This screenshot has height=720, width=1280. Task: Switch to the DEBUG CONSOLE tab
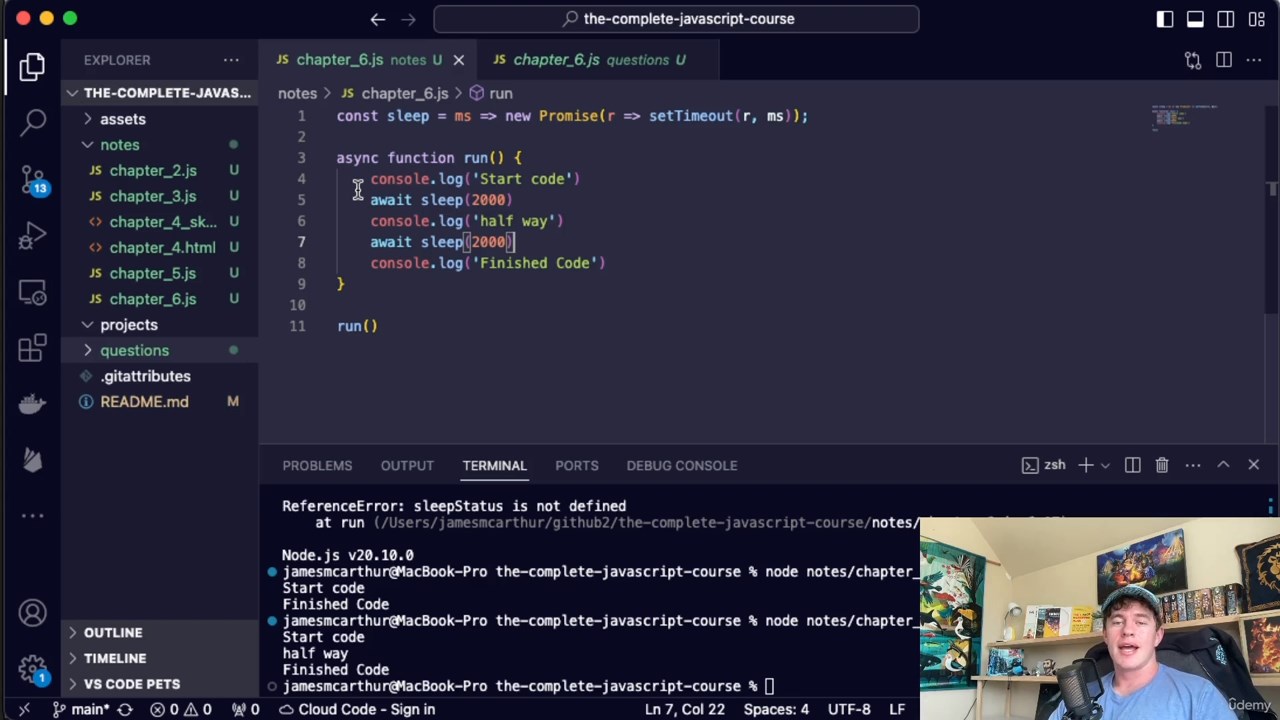[x=682, y=465]
